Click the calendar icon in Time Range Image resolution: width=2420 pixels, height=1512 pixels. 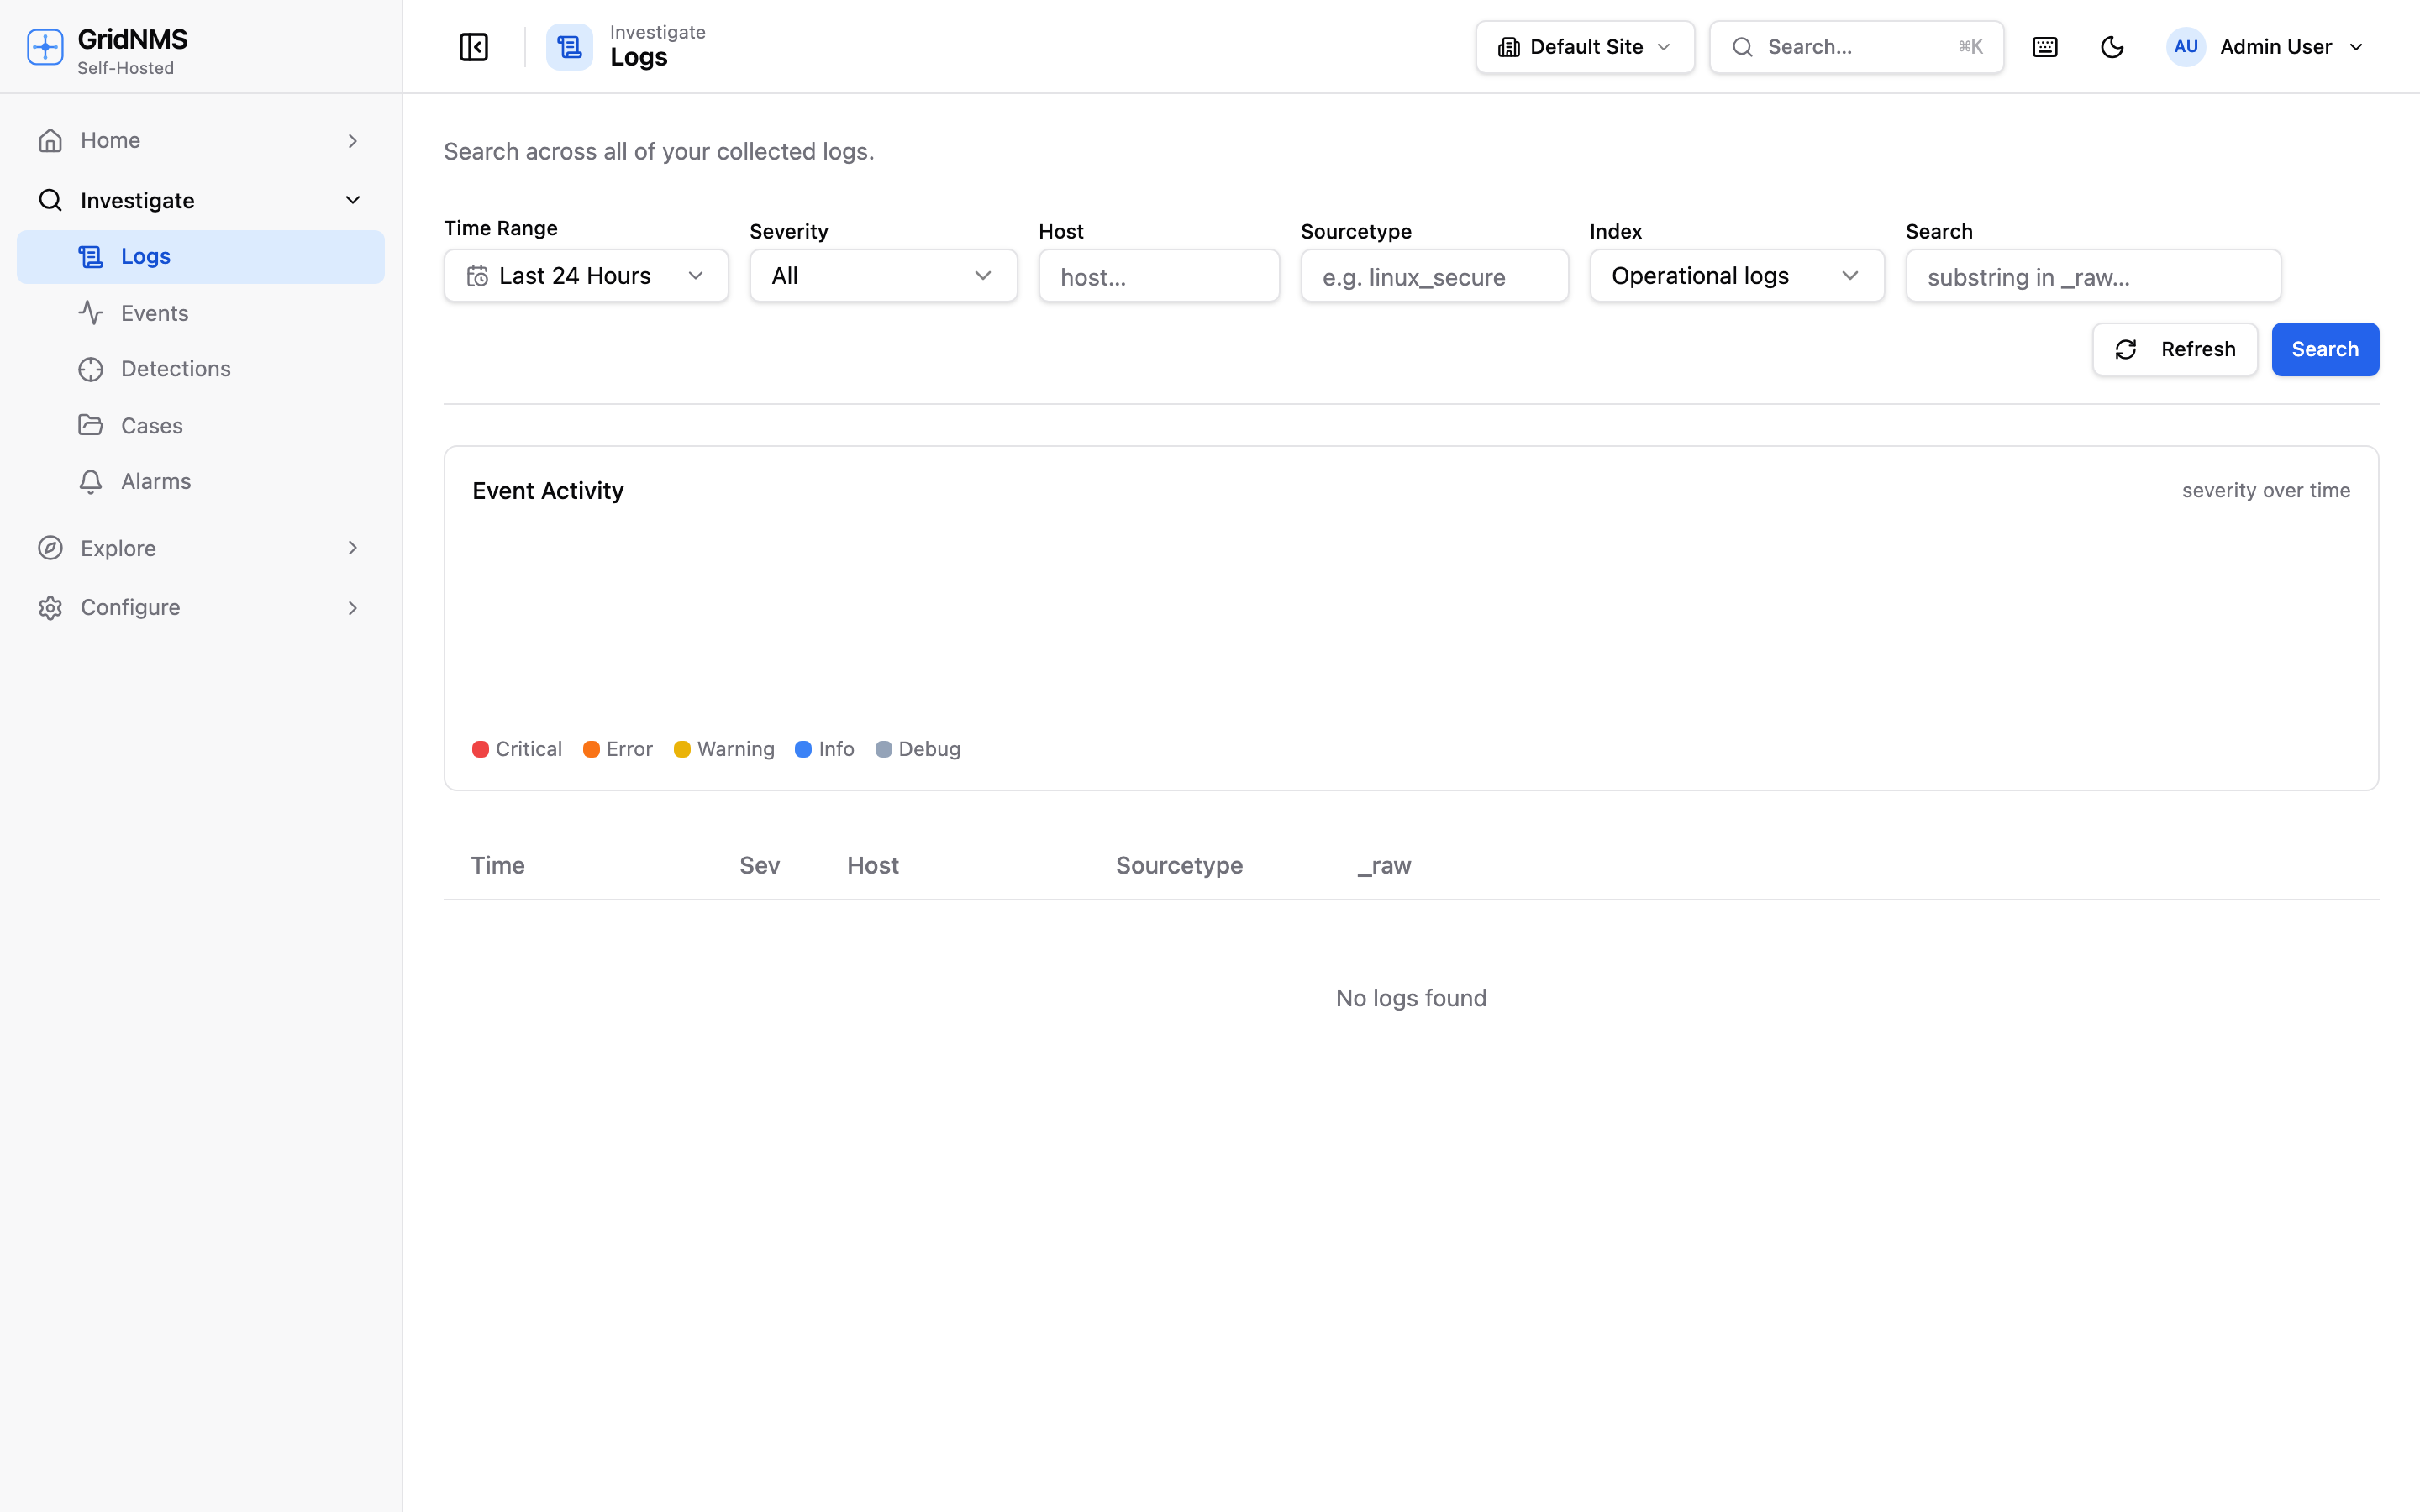pos(478,276)
